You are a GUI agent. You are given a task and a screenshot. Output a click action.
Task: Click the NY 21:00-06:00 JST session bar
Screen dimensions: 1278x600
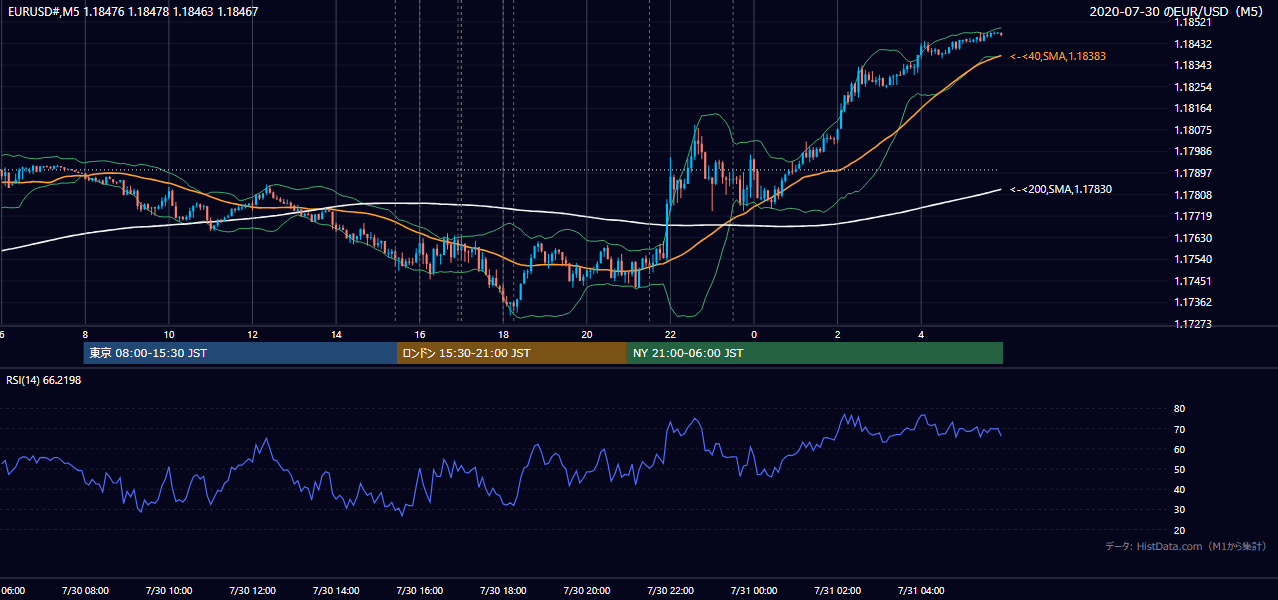pos(815,353)
